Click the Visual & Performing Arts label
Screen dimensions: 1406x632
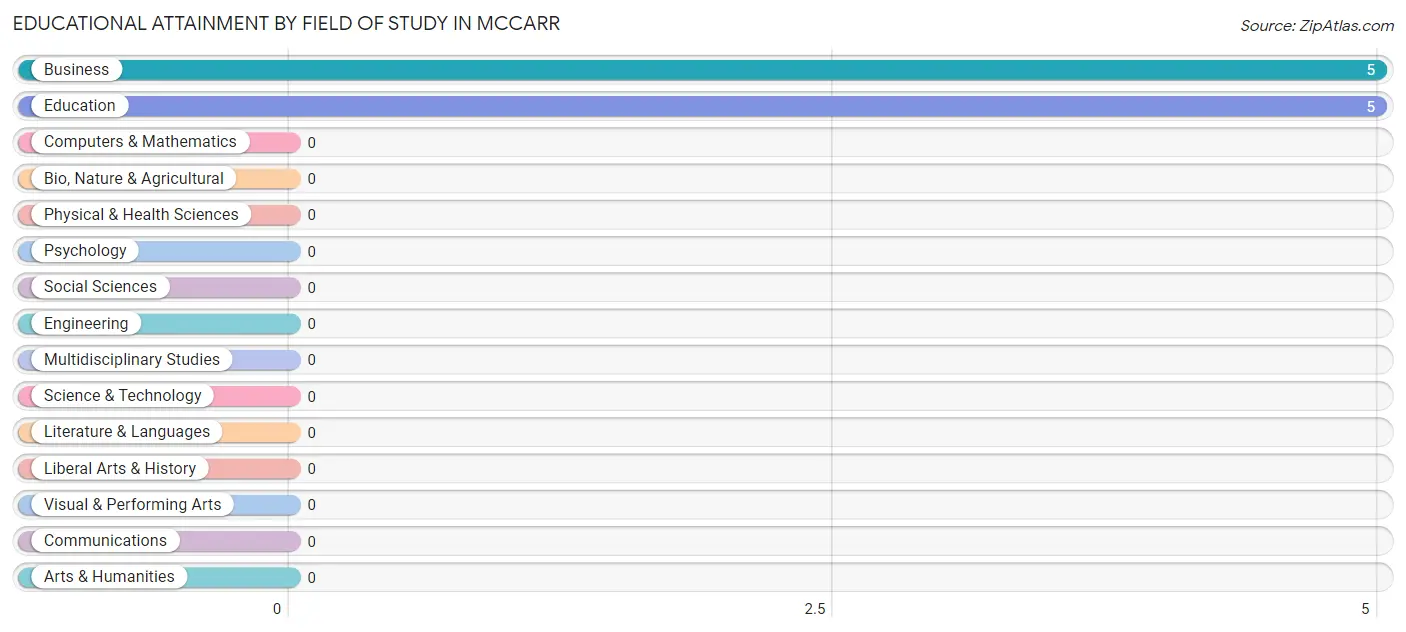(x=133, y=504)
